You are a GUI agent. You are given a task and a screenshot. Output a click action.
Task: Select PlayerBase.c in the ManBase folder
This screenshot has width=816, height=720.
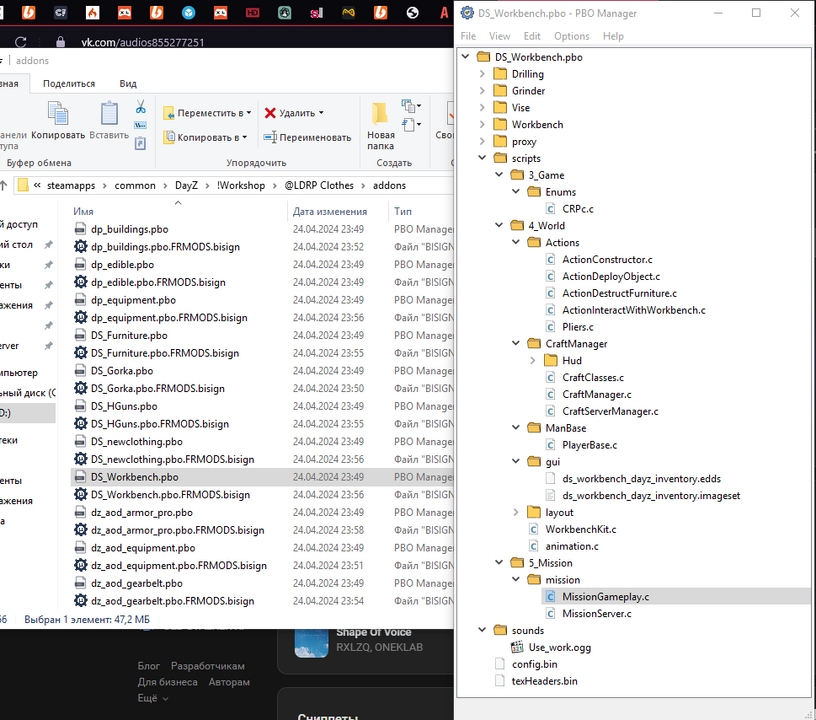tap(590, 445)
